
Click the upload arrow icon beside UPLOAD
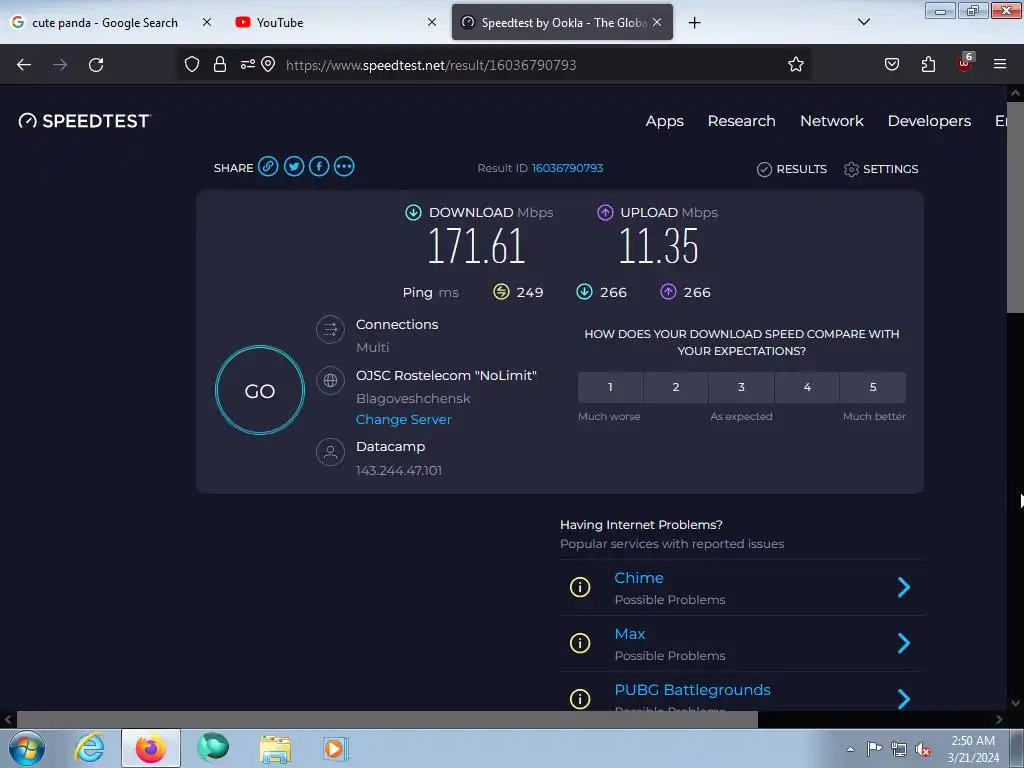(x=605, y=212)
